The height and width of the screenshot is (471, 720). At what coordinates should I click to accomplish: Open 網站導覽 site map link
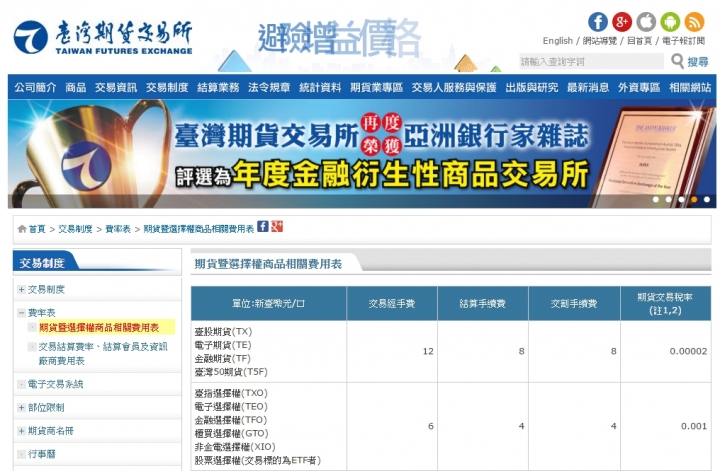point(600,41)
